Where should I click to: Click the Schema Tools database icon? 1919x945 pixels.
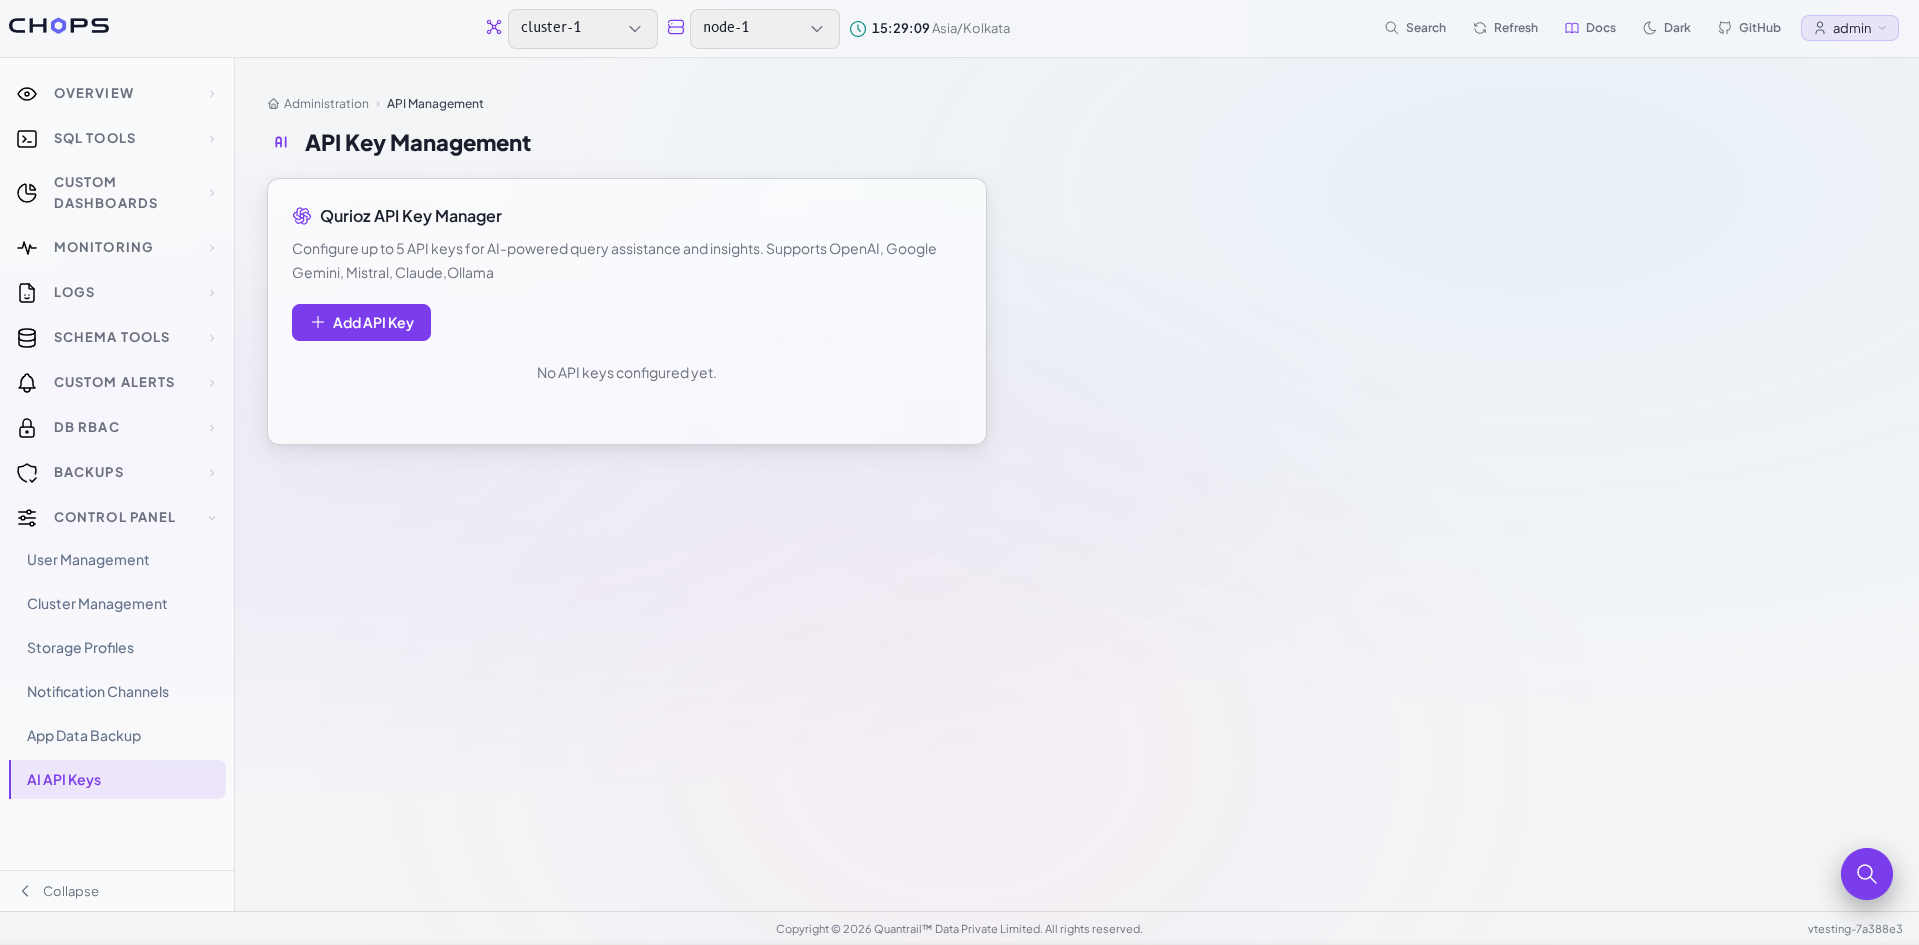tap(27, 338)
